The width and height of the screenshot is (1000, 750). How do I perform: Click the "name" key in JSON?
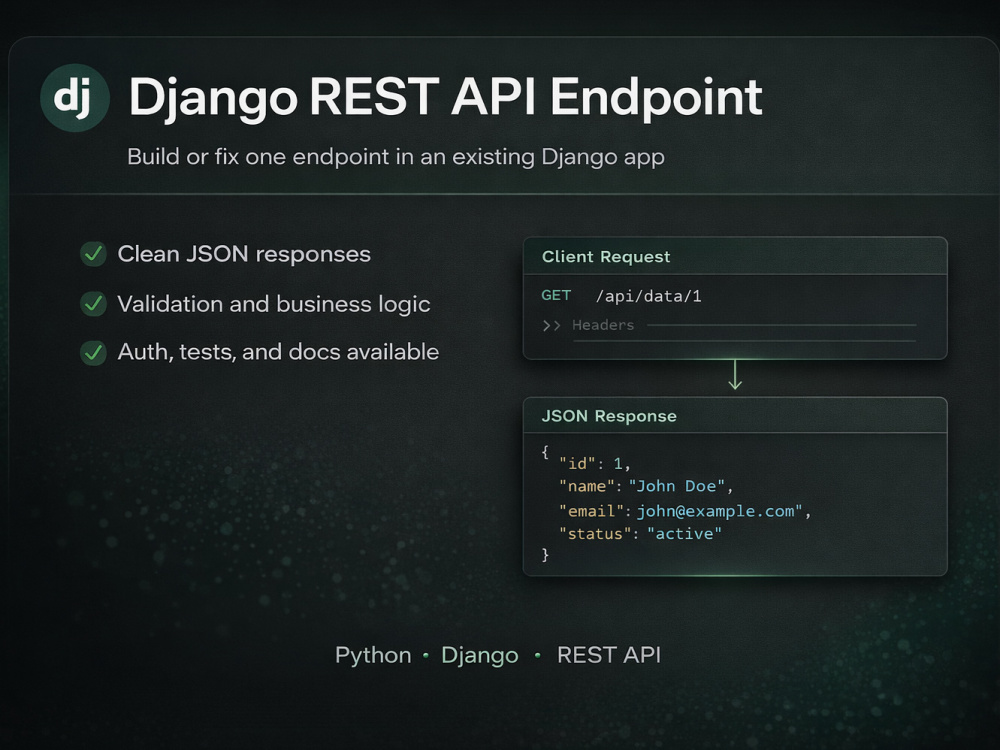[587, 487]
